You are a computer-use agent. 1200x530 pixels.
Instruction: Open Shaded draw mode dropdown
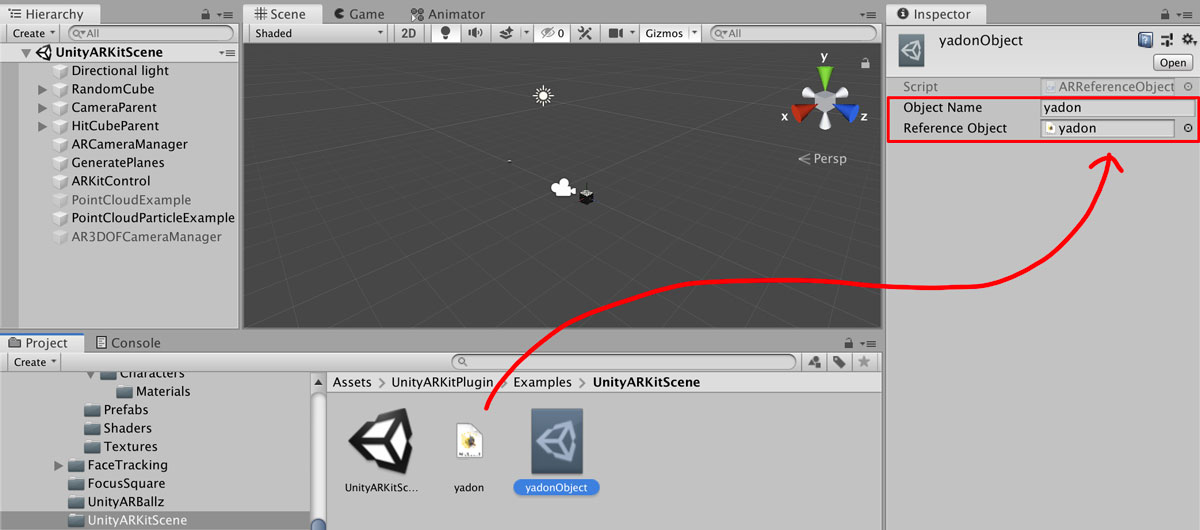[x=318, y=33]
